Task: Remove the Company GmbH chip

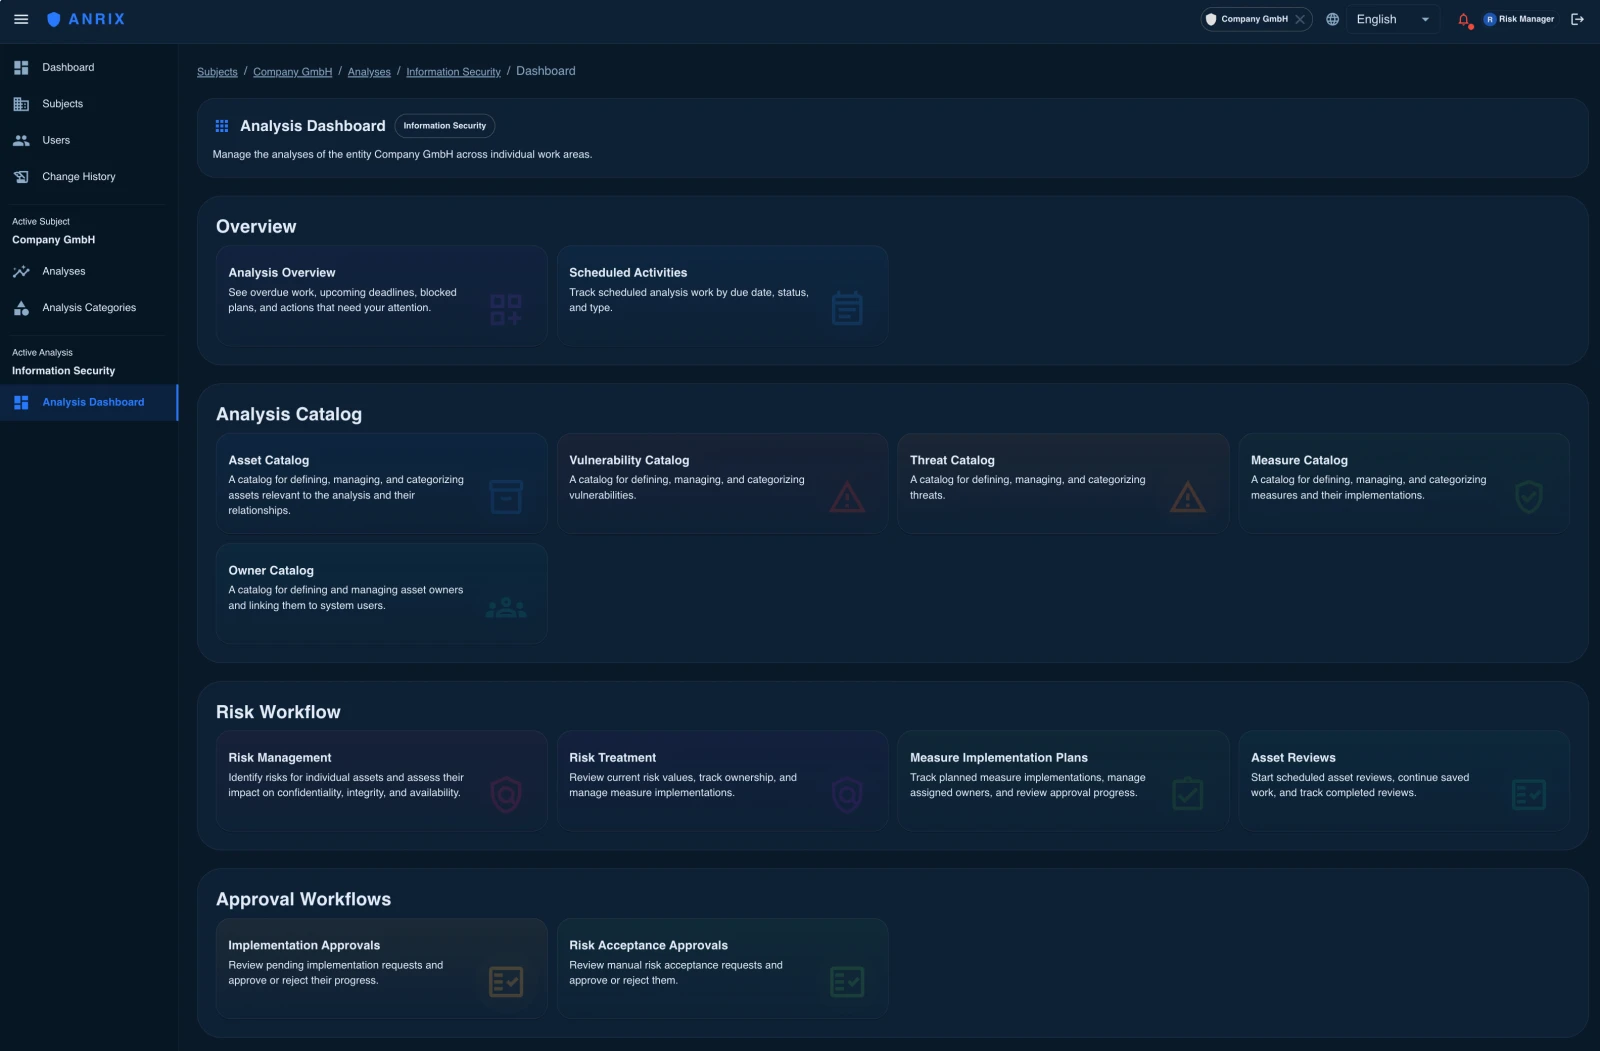Action: pos(1300,19)
